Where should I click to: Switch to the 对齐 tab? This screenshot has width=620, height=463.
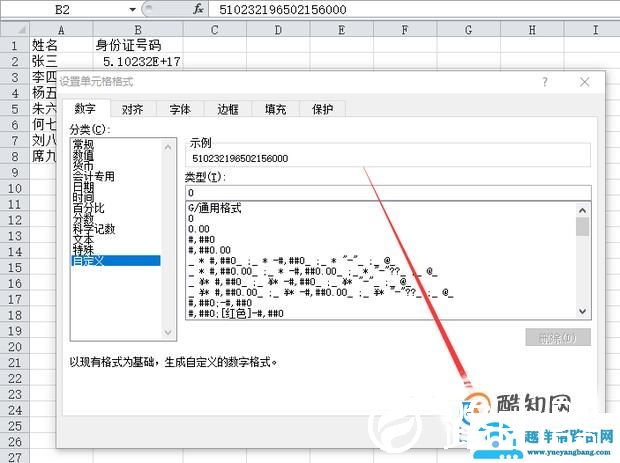pyautogui.click(x=132, y=109)
